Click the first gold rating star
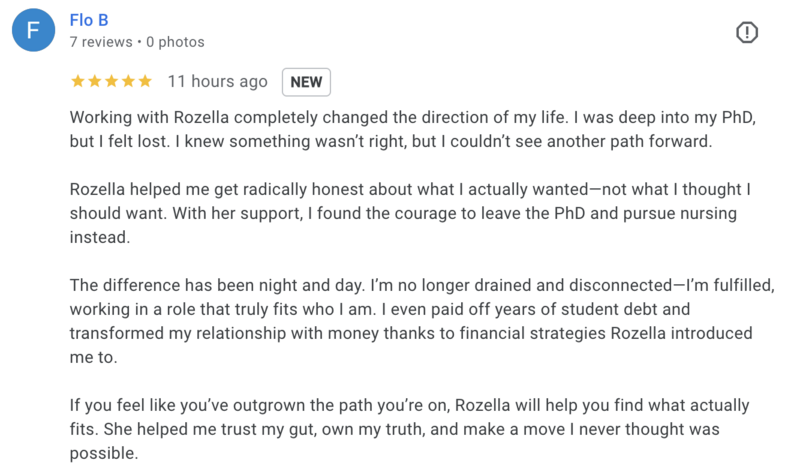This screenshot has height=475, width=800. click(x=78, y=81)
